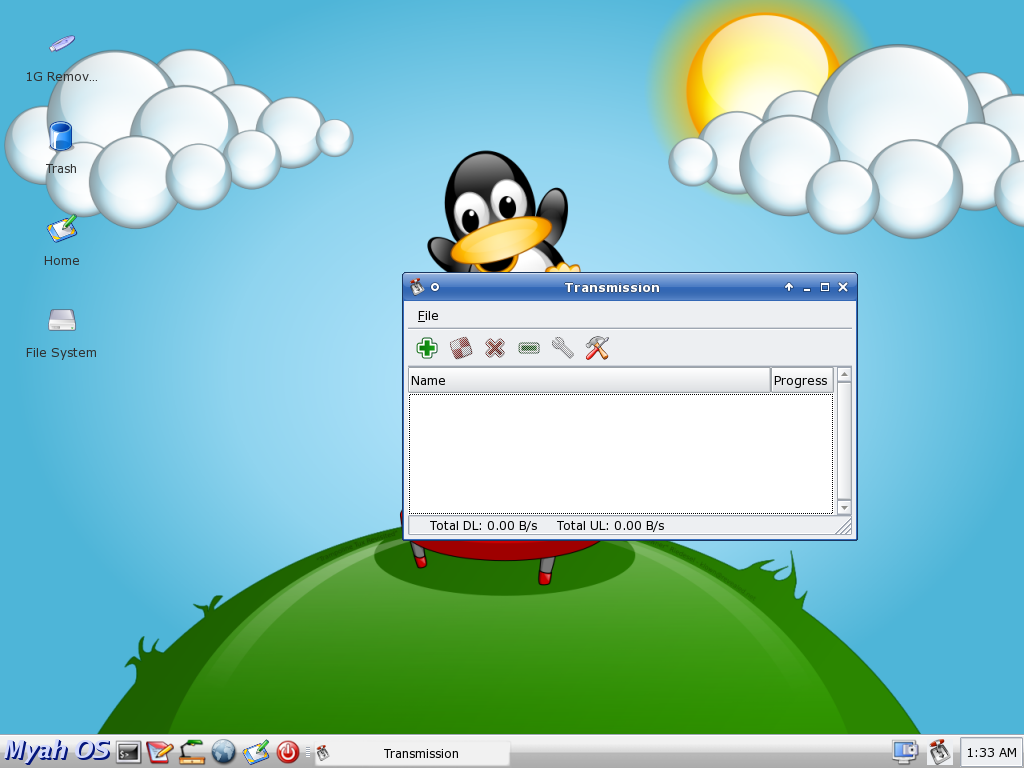The height and width of the screenshot is (768, 1024).
Task: Open the web browser globe icon in panel
Action: coord(223,752)
